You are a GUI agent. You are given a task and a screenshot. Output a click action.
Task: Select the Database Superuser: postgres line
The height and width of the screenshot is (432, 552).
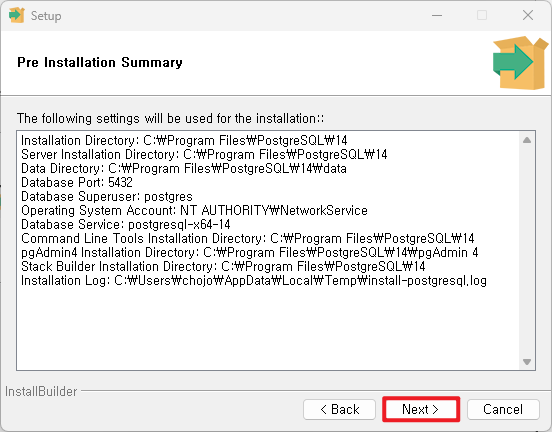pos(107,196)
